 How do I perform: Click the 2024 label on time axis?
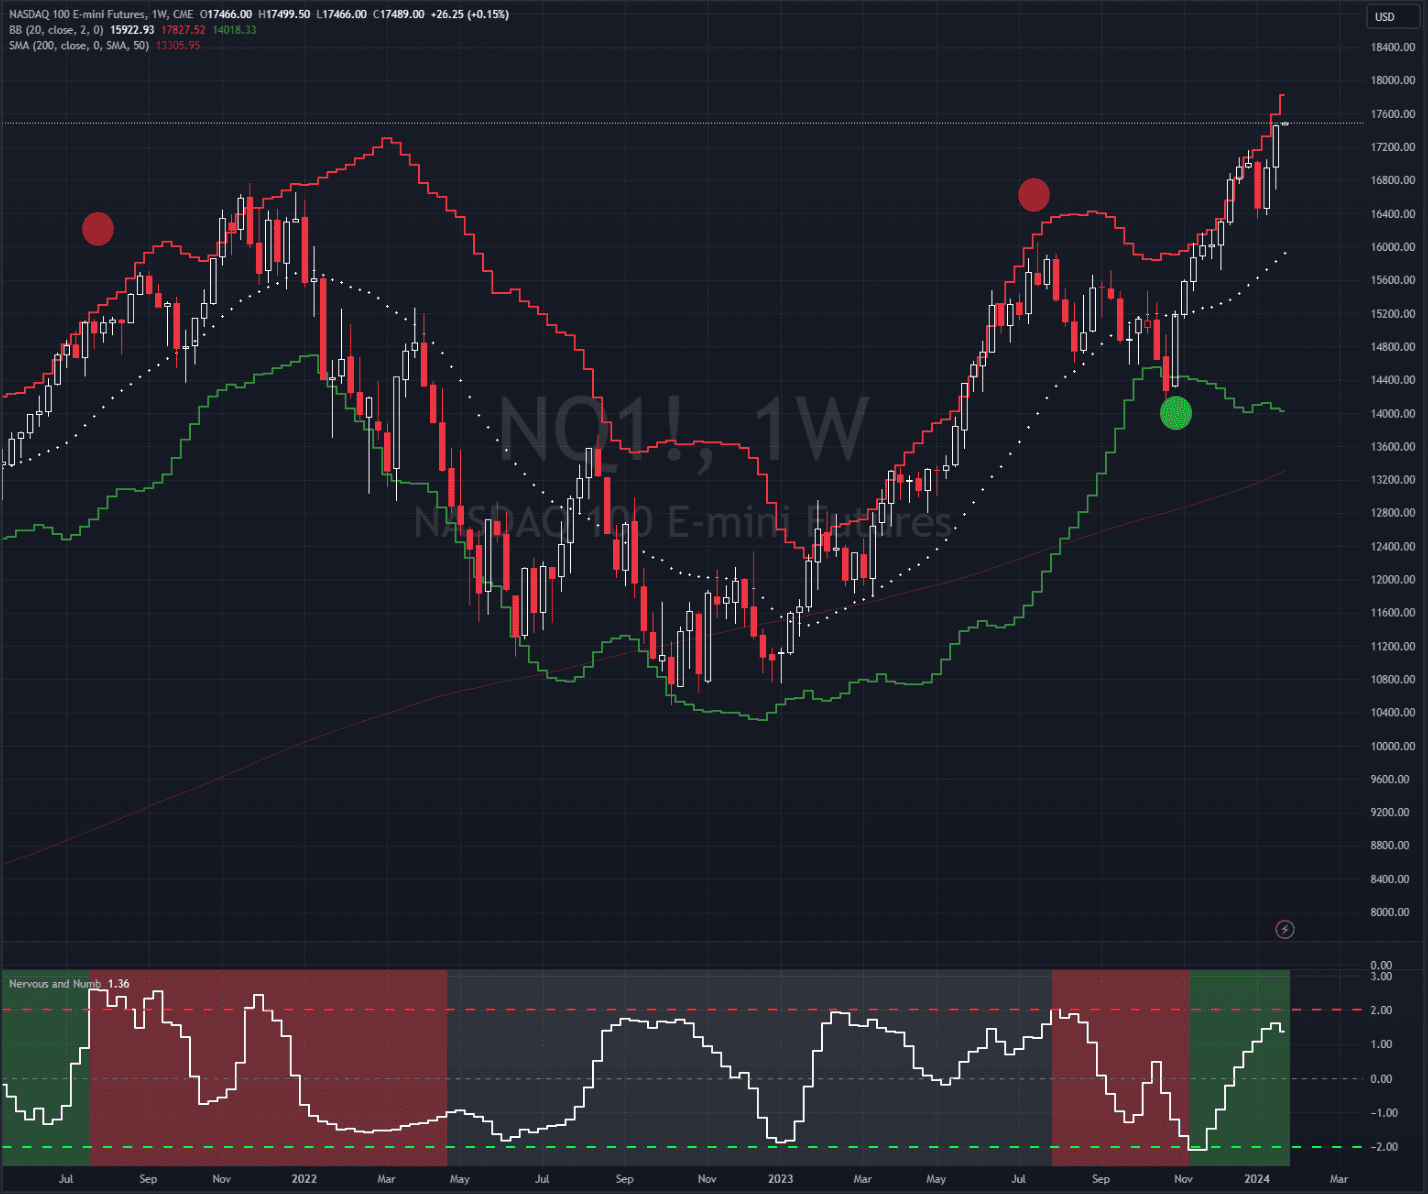tap(1257, 1179)
